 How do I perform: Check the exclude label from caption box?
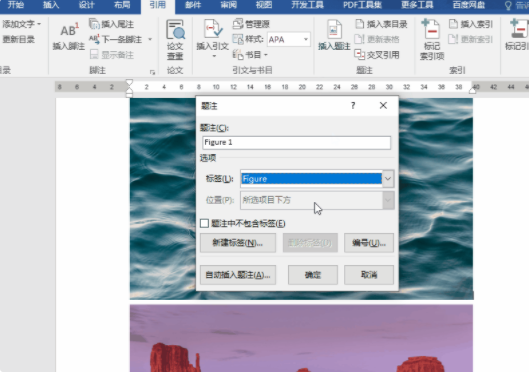click(x=204, y=223)
